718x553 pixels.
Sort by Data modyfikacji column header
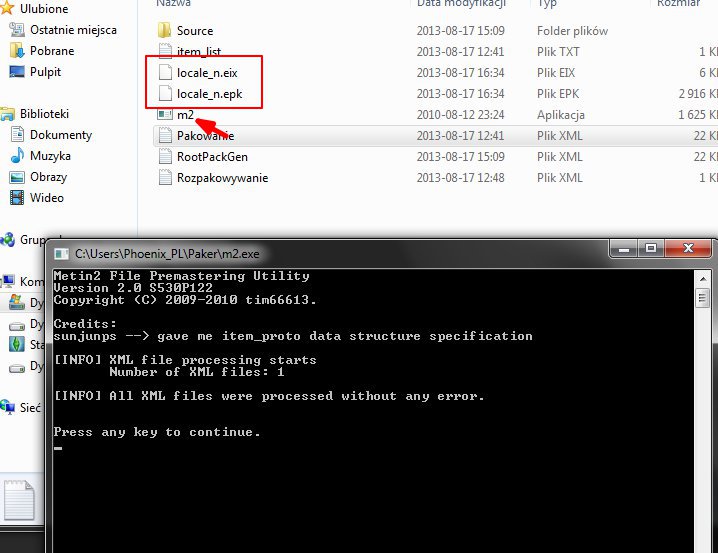(x=462, y=3)
